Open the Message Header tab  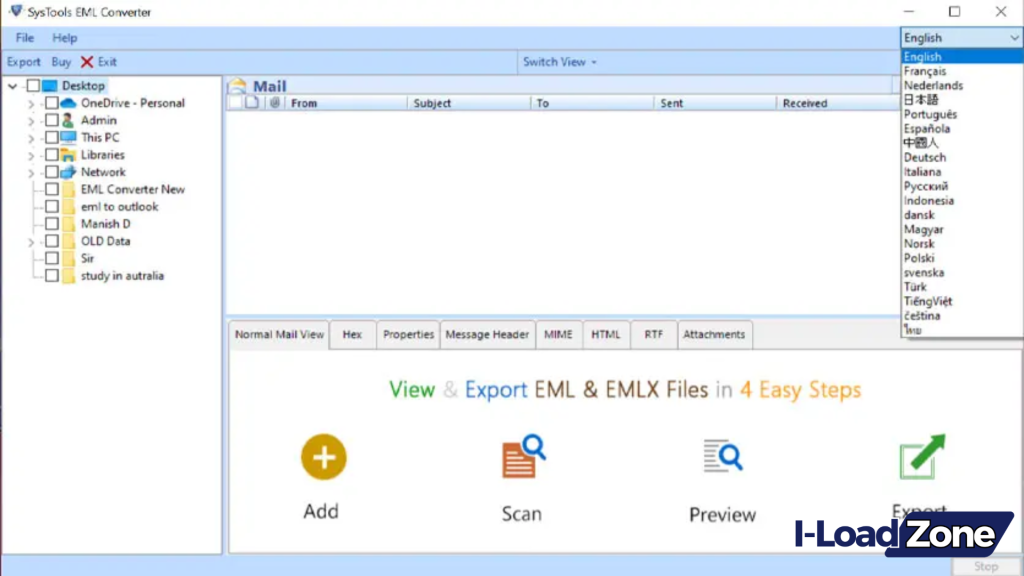487,334
